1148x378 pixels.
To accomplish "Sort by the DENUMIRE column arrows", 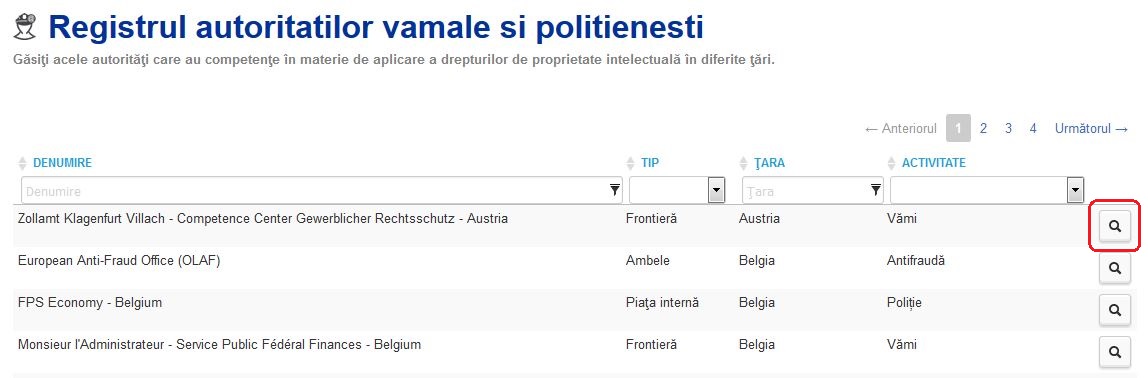I will [22, 163].
